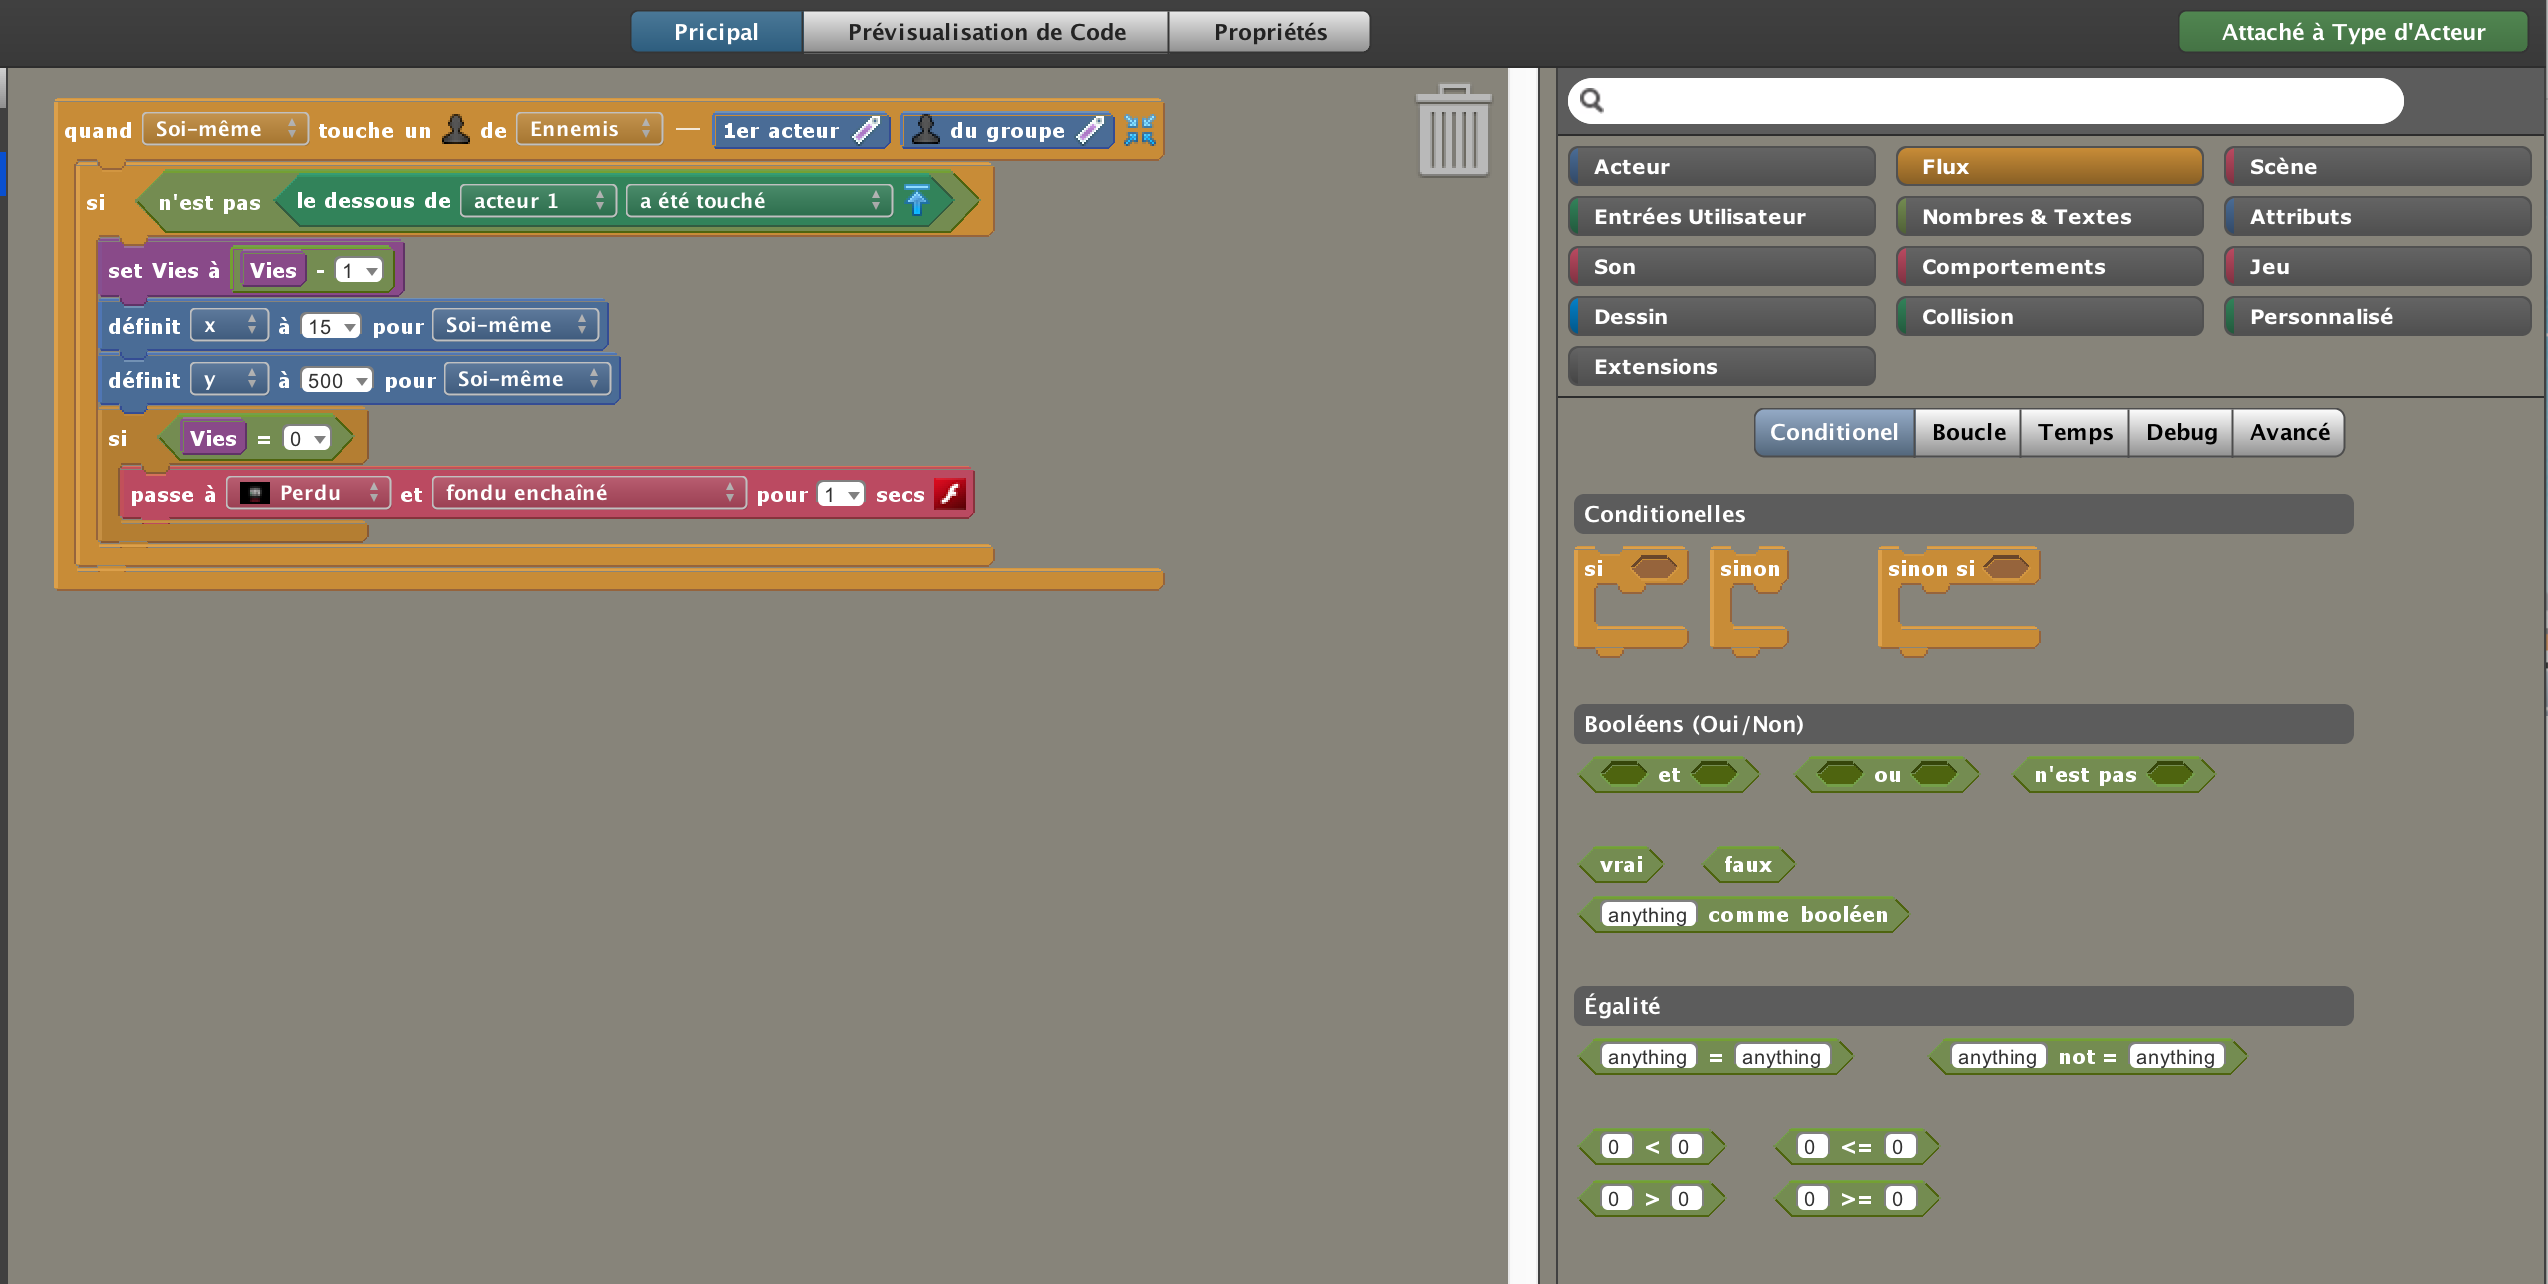Click blue up-arrow icon on collision block

point(917,201)
